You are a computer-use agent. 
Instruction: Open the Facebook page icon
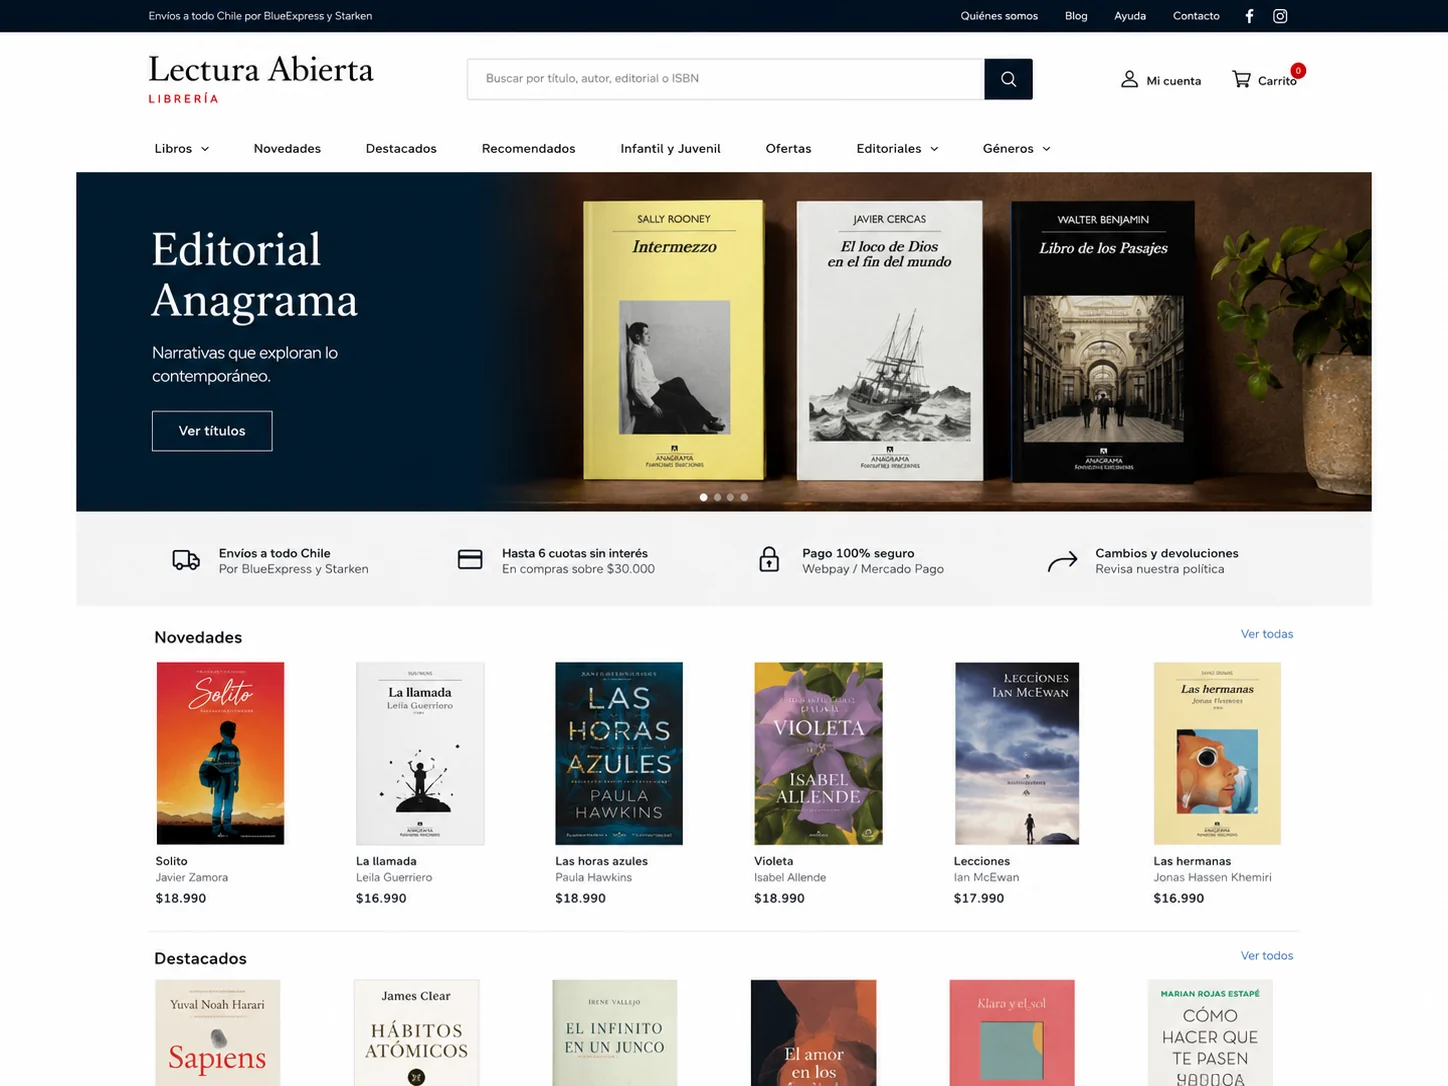pyautogui.click(x=1249, y=16)
